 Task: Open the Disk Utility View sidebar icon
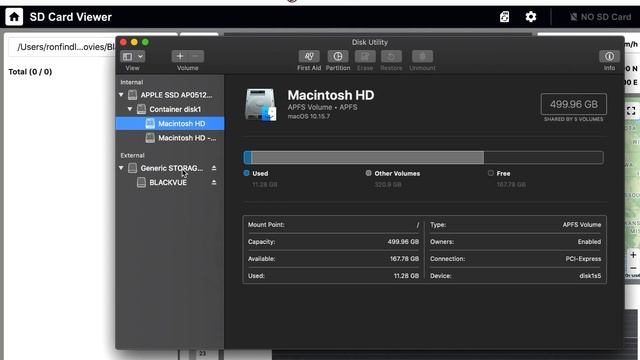pyautogui.click(x=128, y=56)
